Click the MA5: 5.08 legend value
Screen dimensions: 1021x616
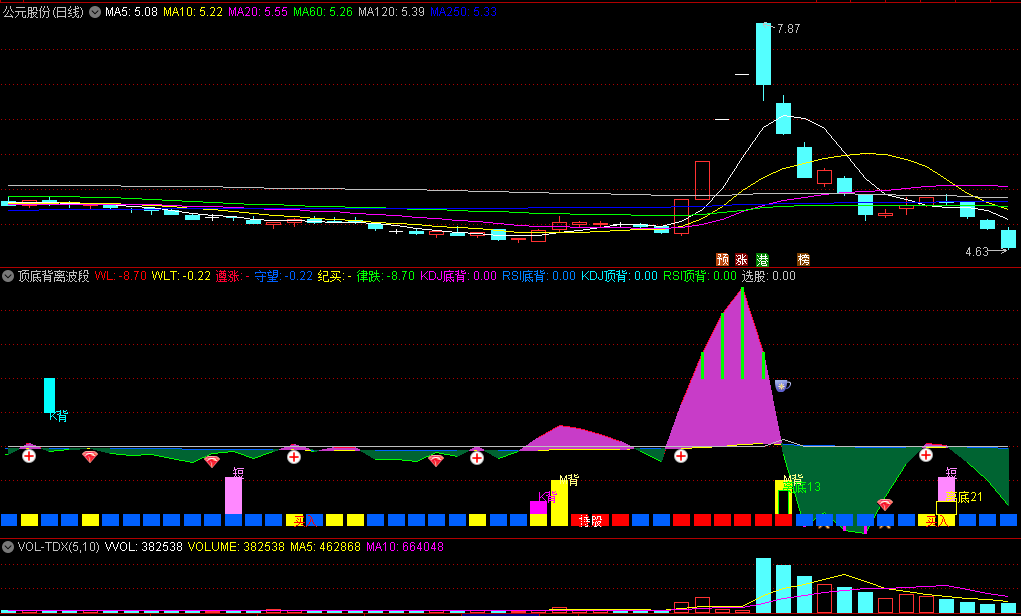point(130,12)
